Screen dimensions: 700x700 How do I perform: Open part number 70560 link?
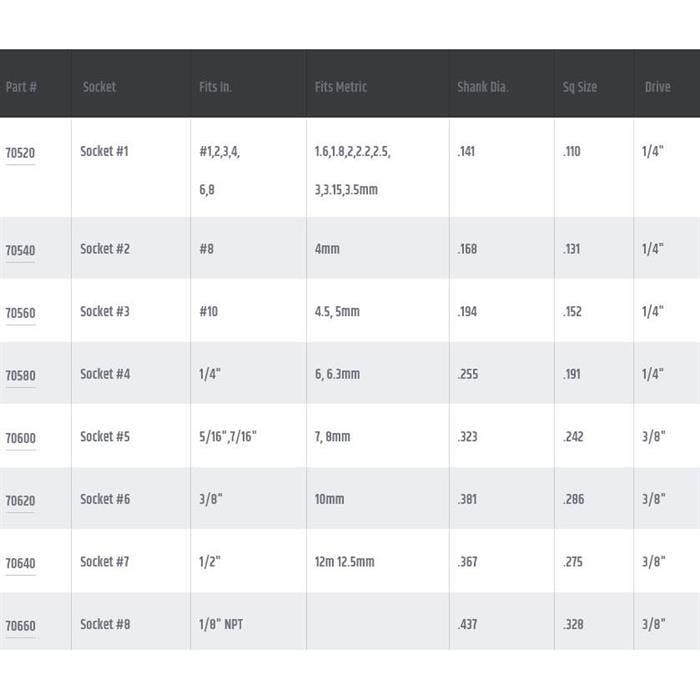click(20, 313)
